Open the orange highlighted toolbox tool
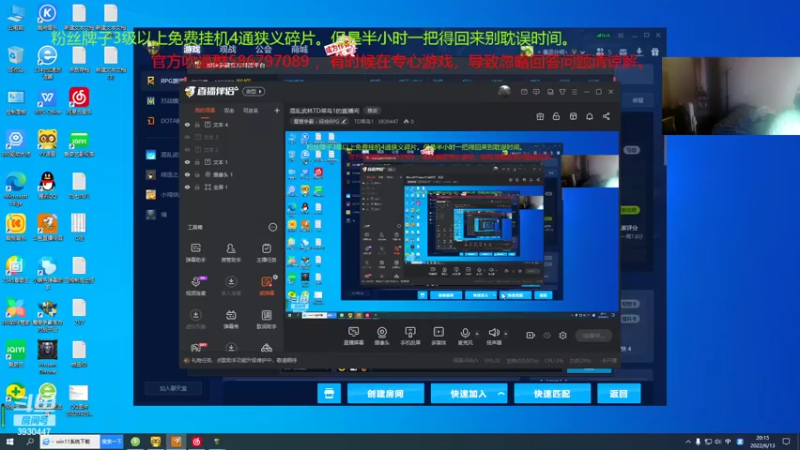Image resolution: width=800 pixels, height=450 pixels. (x=266, y=286)
